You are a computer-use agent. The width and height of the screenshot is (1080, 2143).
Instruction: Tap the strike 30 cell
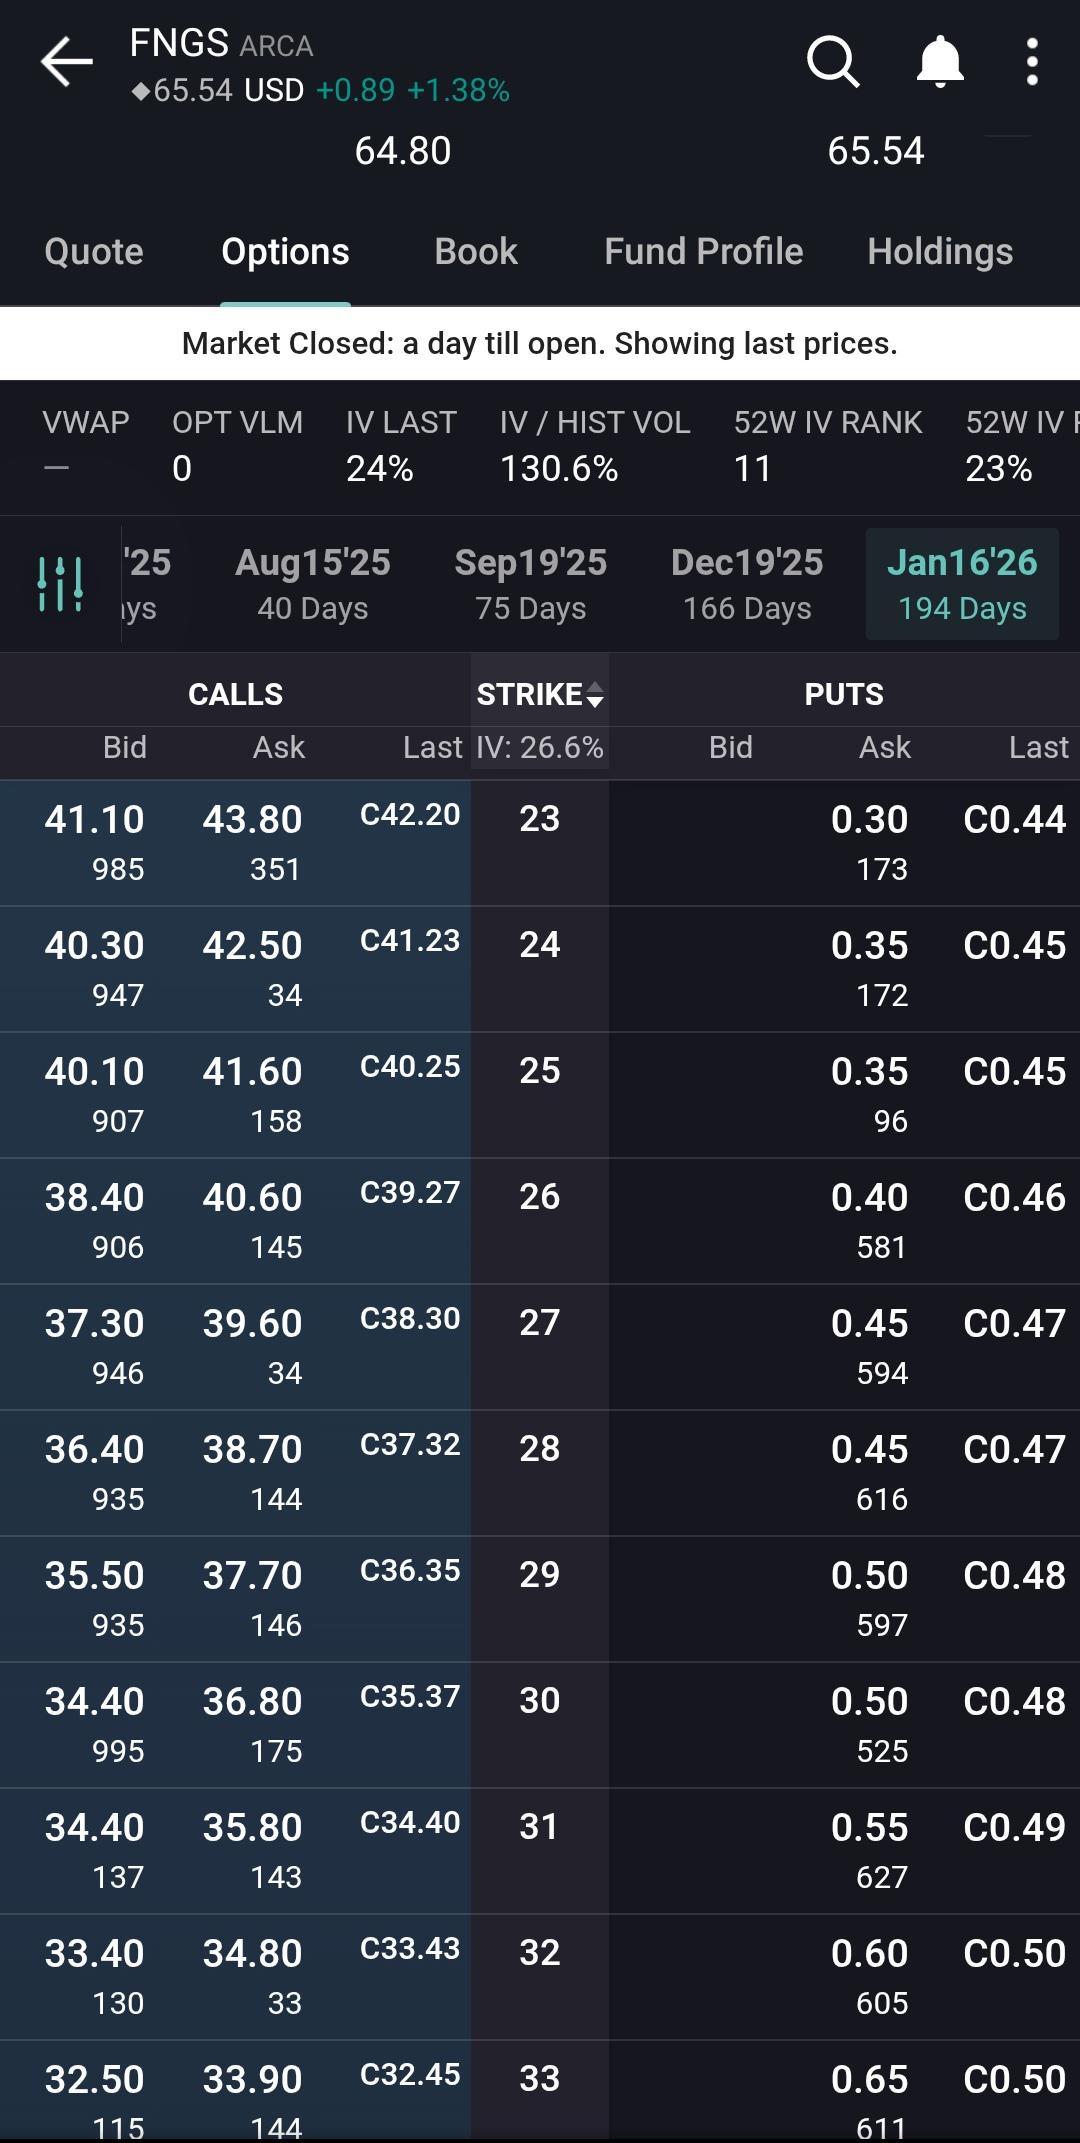pos(540,1724)
